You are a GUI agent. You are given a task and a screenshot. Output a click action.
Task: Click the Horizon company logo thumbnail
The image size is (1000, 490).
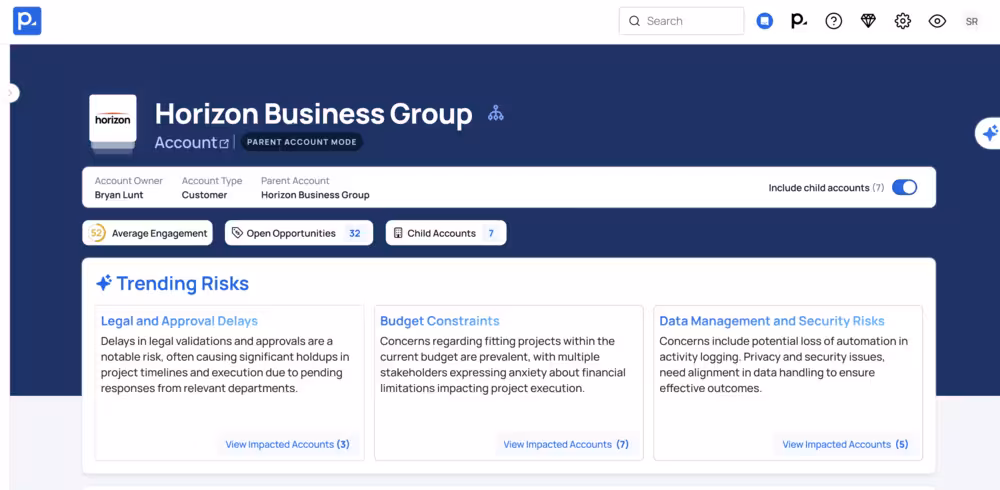point(113,119)
